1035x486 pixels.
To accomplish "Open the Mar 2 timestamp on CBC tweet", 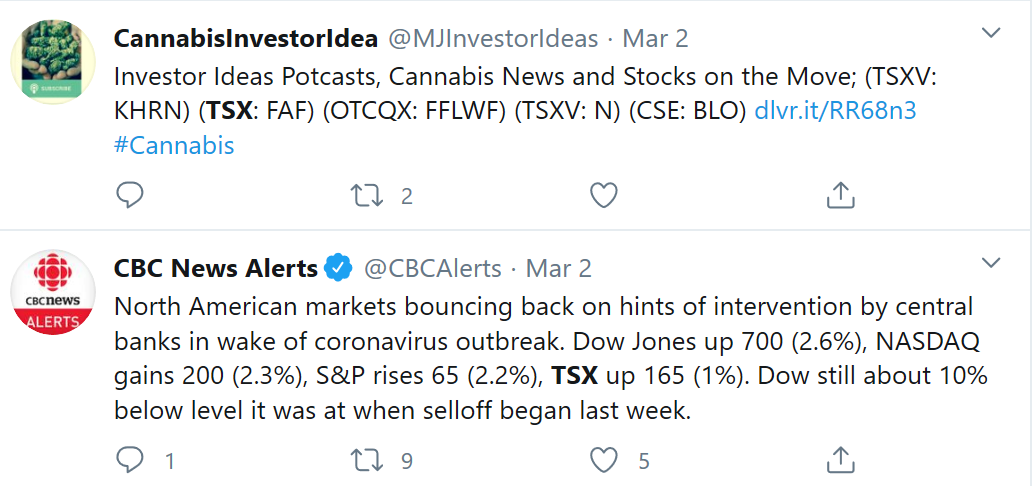I will 559,269.
